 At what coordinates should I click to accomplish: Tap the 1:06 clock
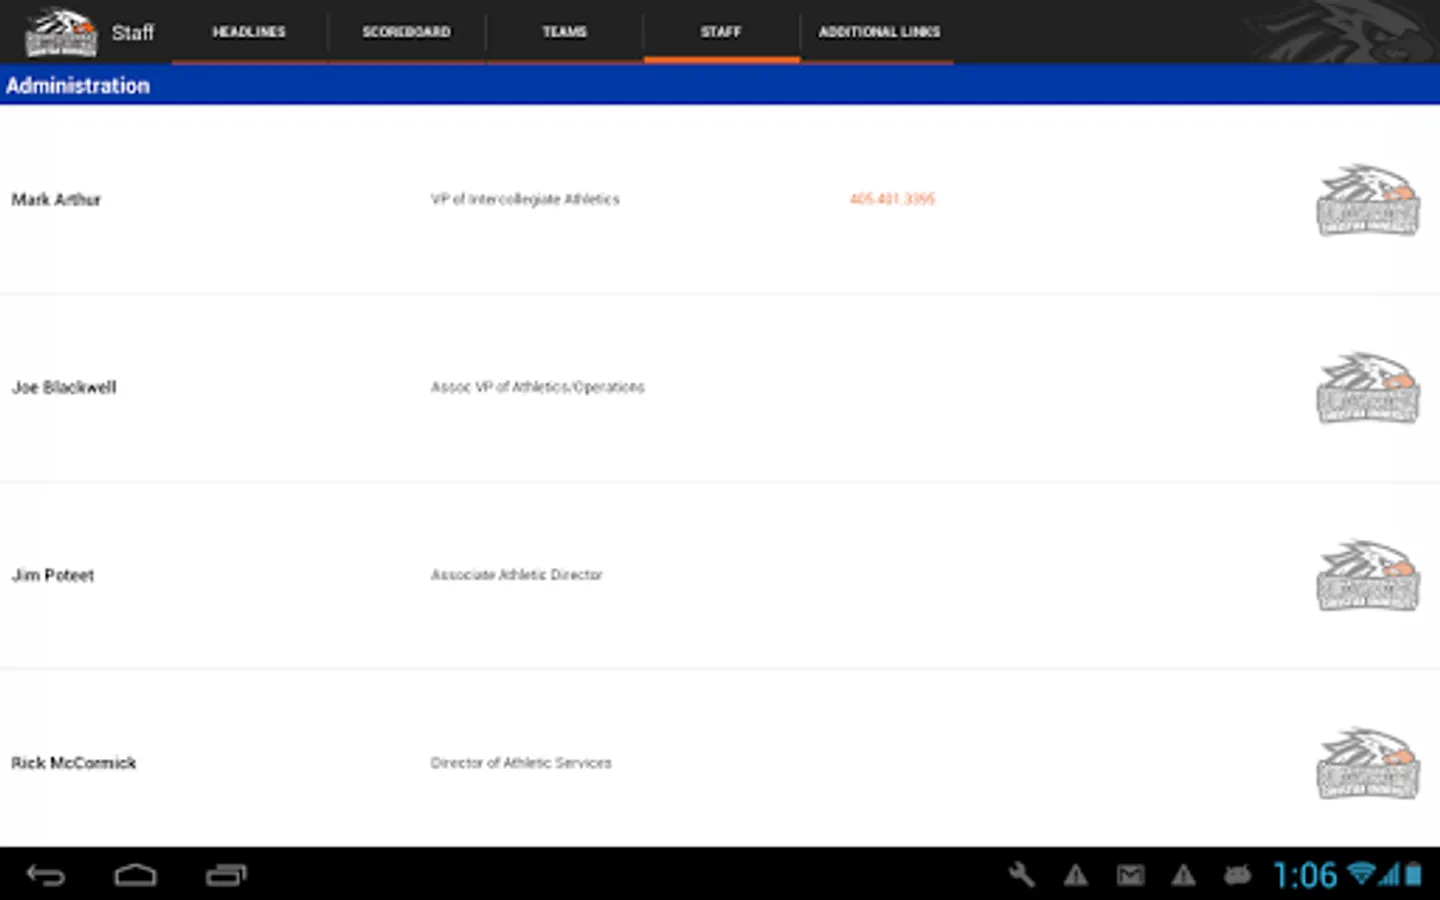(x=1305, y=876)
